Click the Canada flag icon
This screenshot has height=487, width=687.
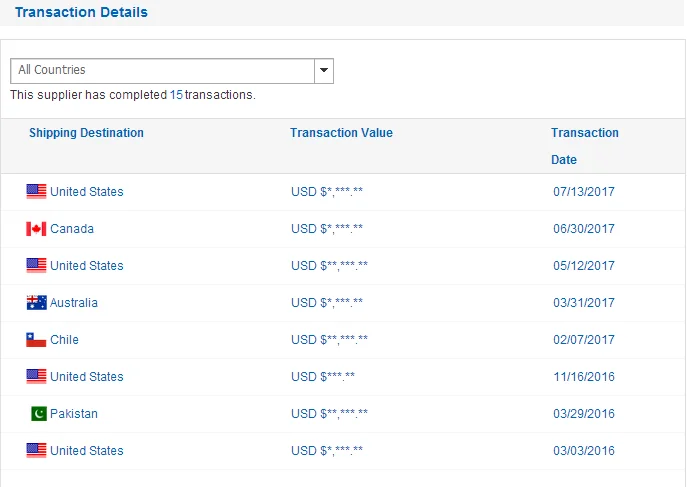(x=36, y=229)
